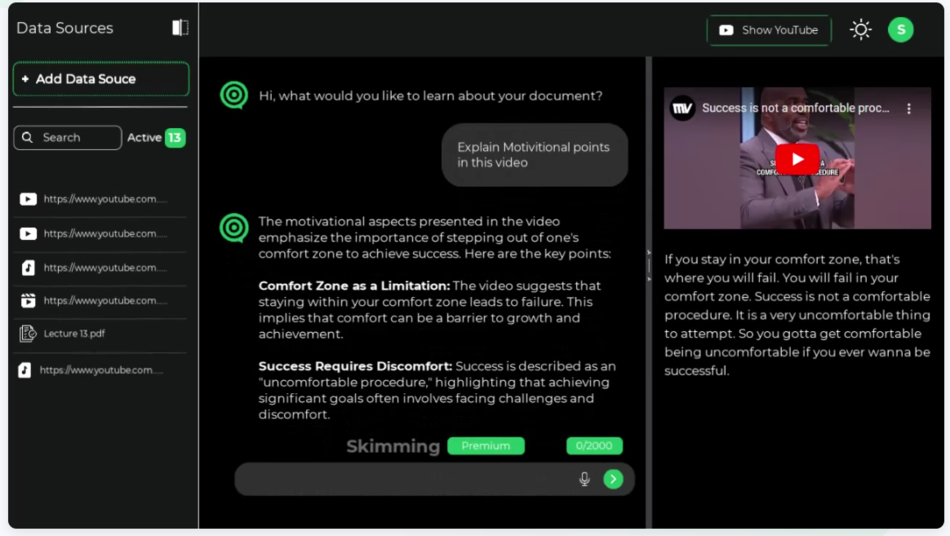Open the user profile avatar 'S'

click(x=900, y=30)
